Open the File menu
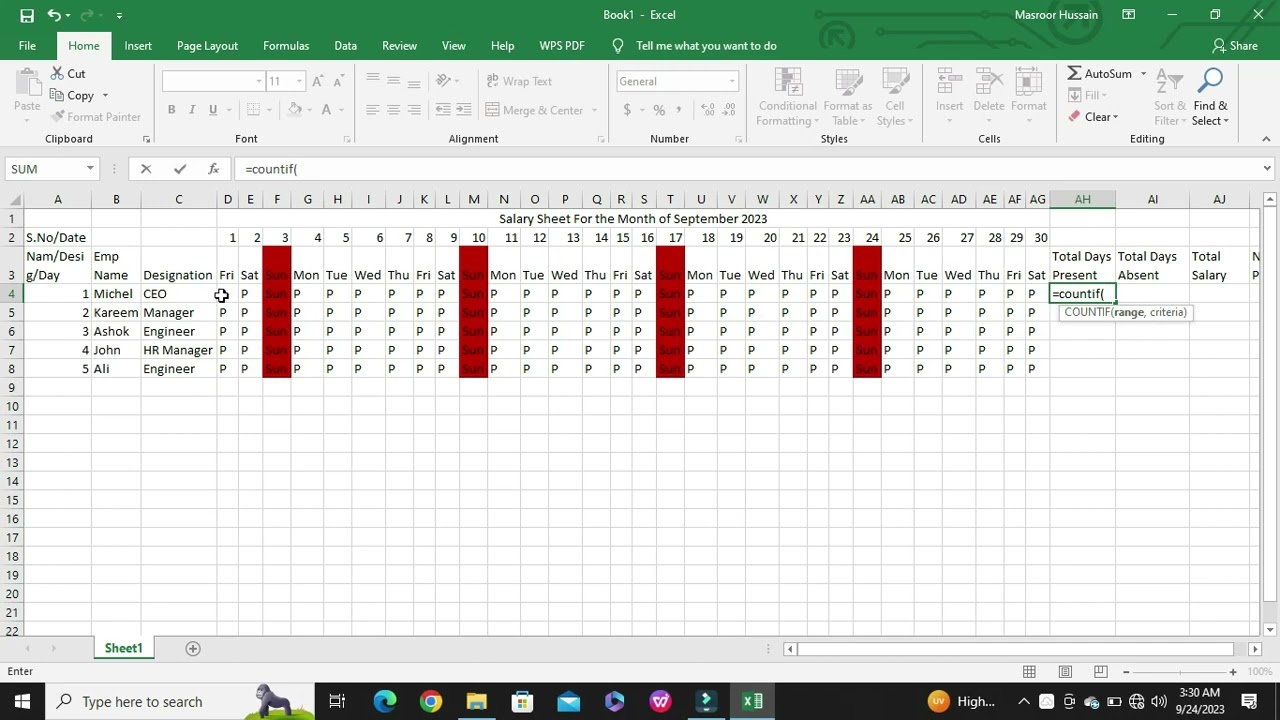The height and width of the screenshot is (720, 1280). 27,46
